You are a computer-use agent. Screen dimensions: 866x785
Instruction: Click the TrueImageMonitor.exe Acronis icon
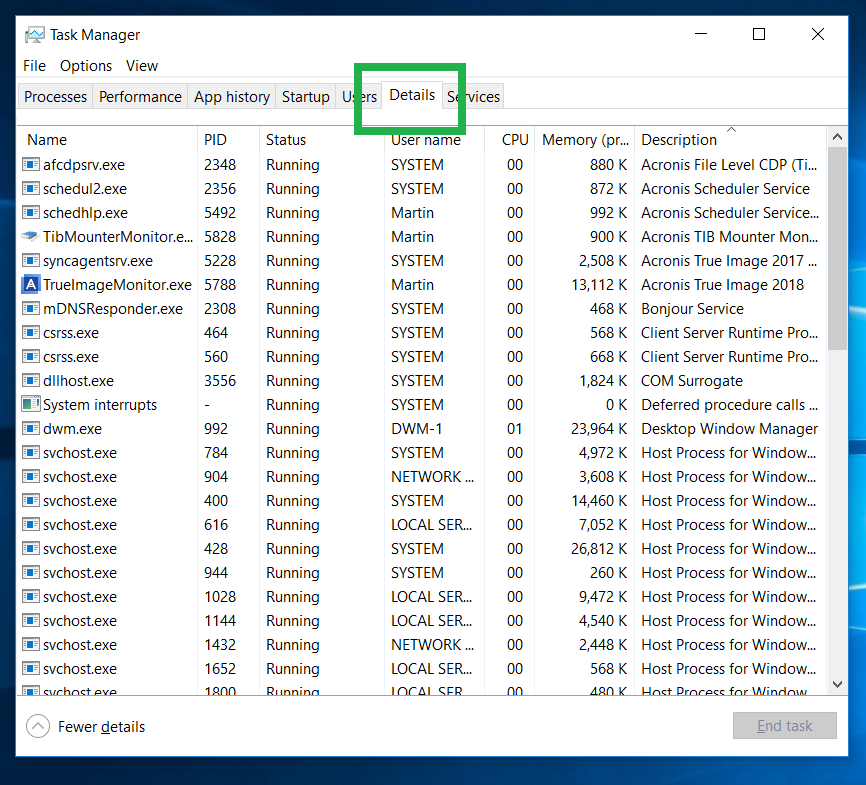click(x=30, y=285)
